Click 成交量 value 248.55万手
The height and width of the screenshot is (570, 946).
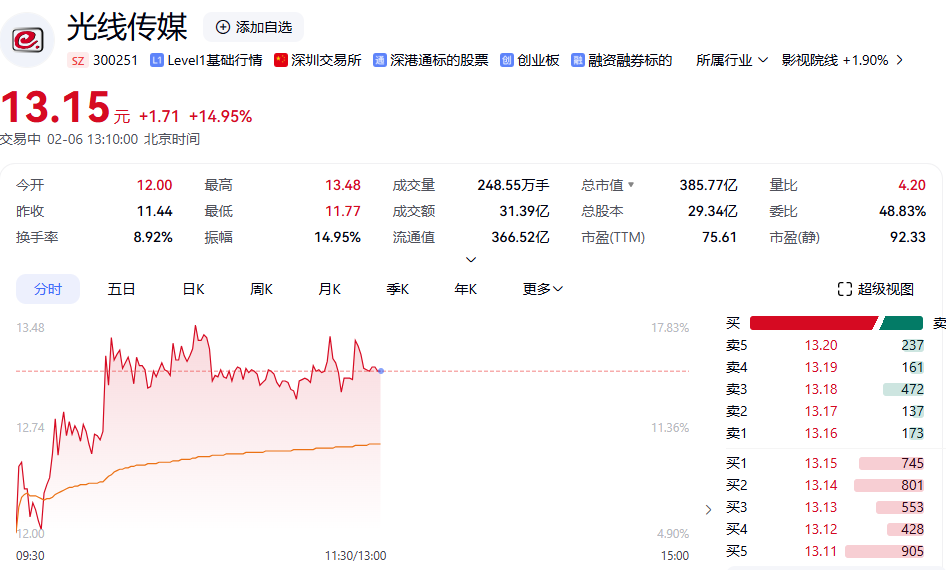tap(513, 185)
